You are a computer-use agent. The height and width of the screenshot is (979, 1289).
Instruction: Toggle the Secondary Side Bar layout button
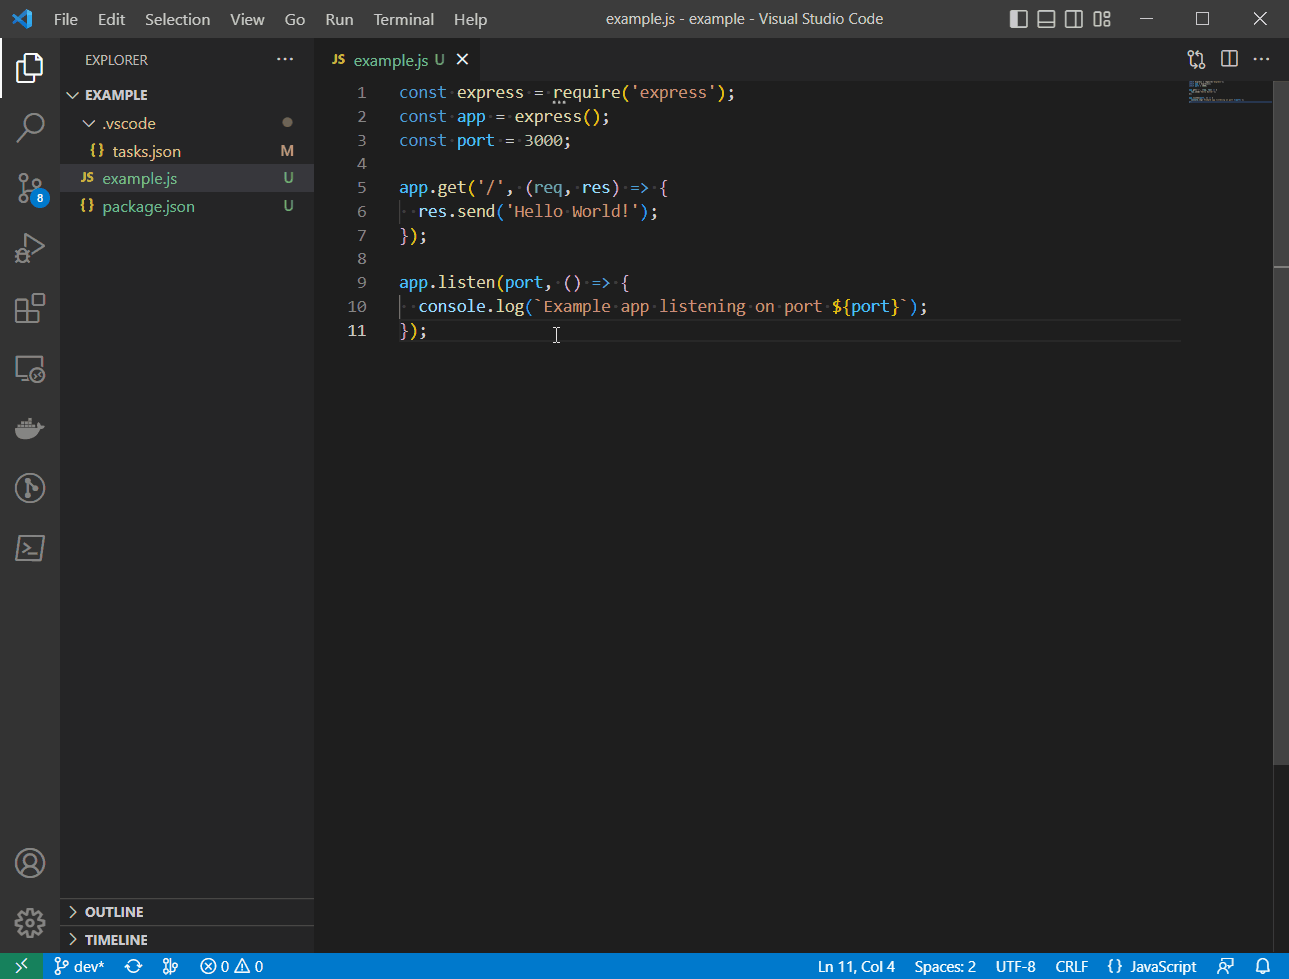point(1074,19)
